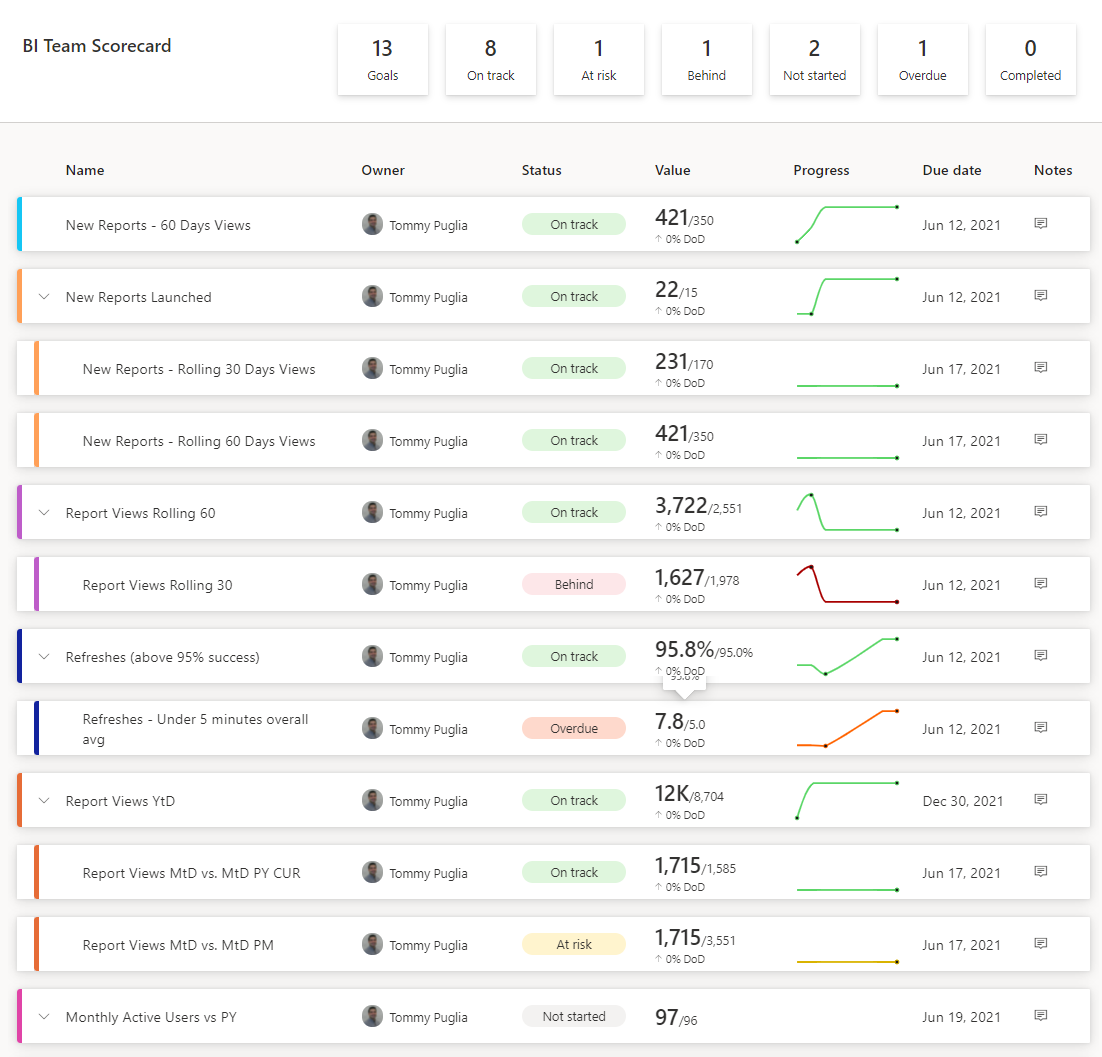Screen dimensions: 1102x1057
Task: Click the Overdue status pill
Action: pyautogui.click(x=573, y=728)
